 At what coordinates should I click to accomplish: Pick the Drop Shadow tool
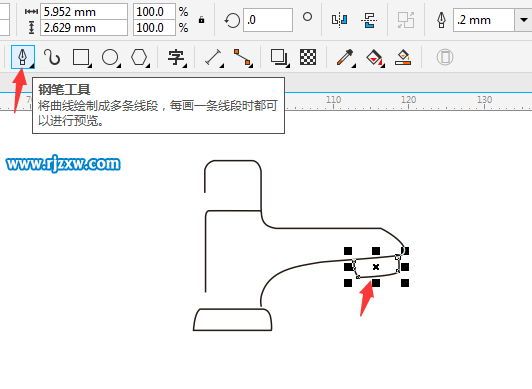point(279,57)
